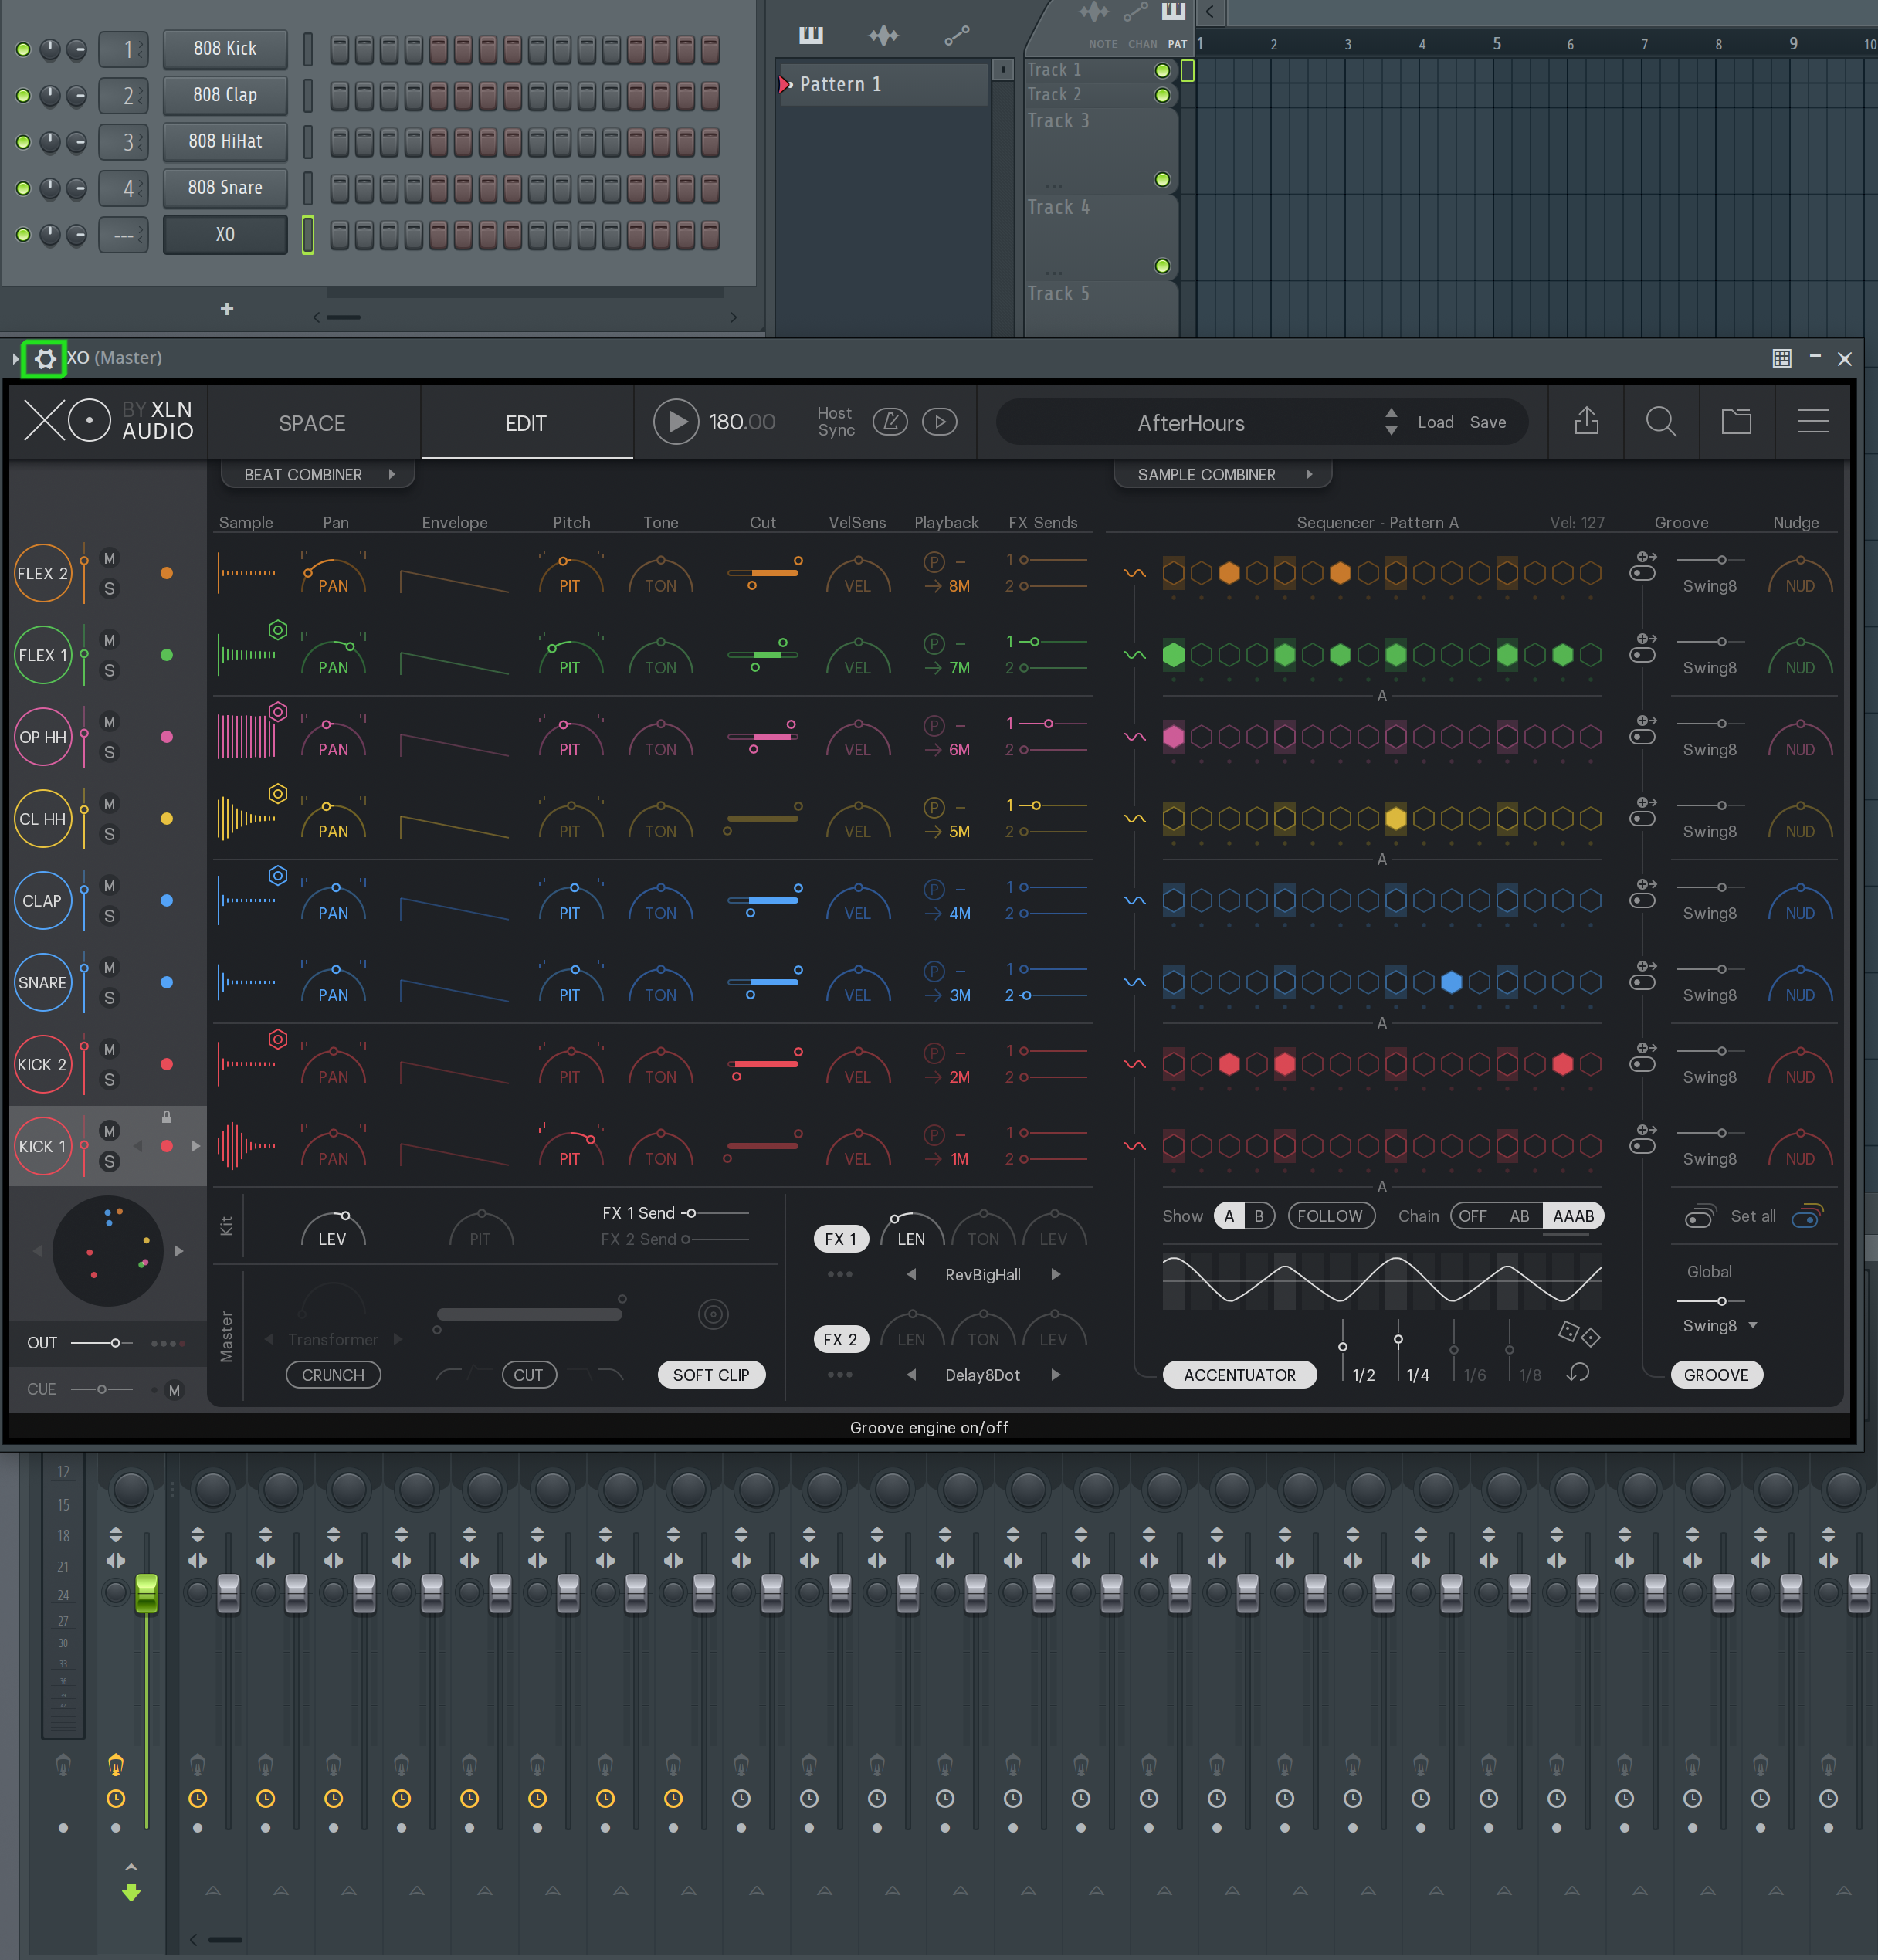Viewport: 1878px width, 1960px height.
Task: Toggle 808 Kick channel mute LED
Action: (x=23, y=49)
